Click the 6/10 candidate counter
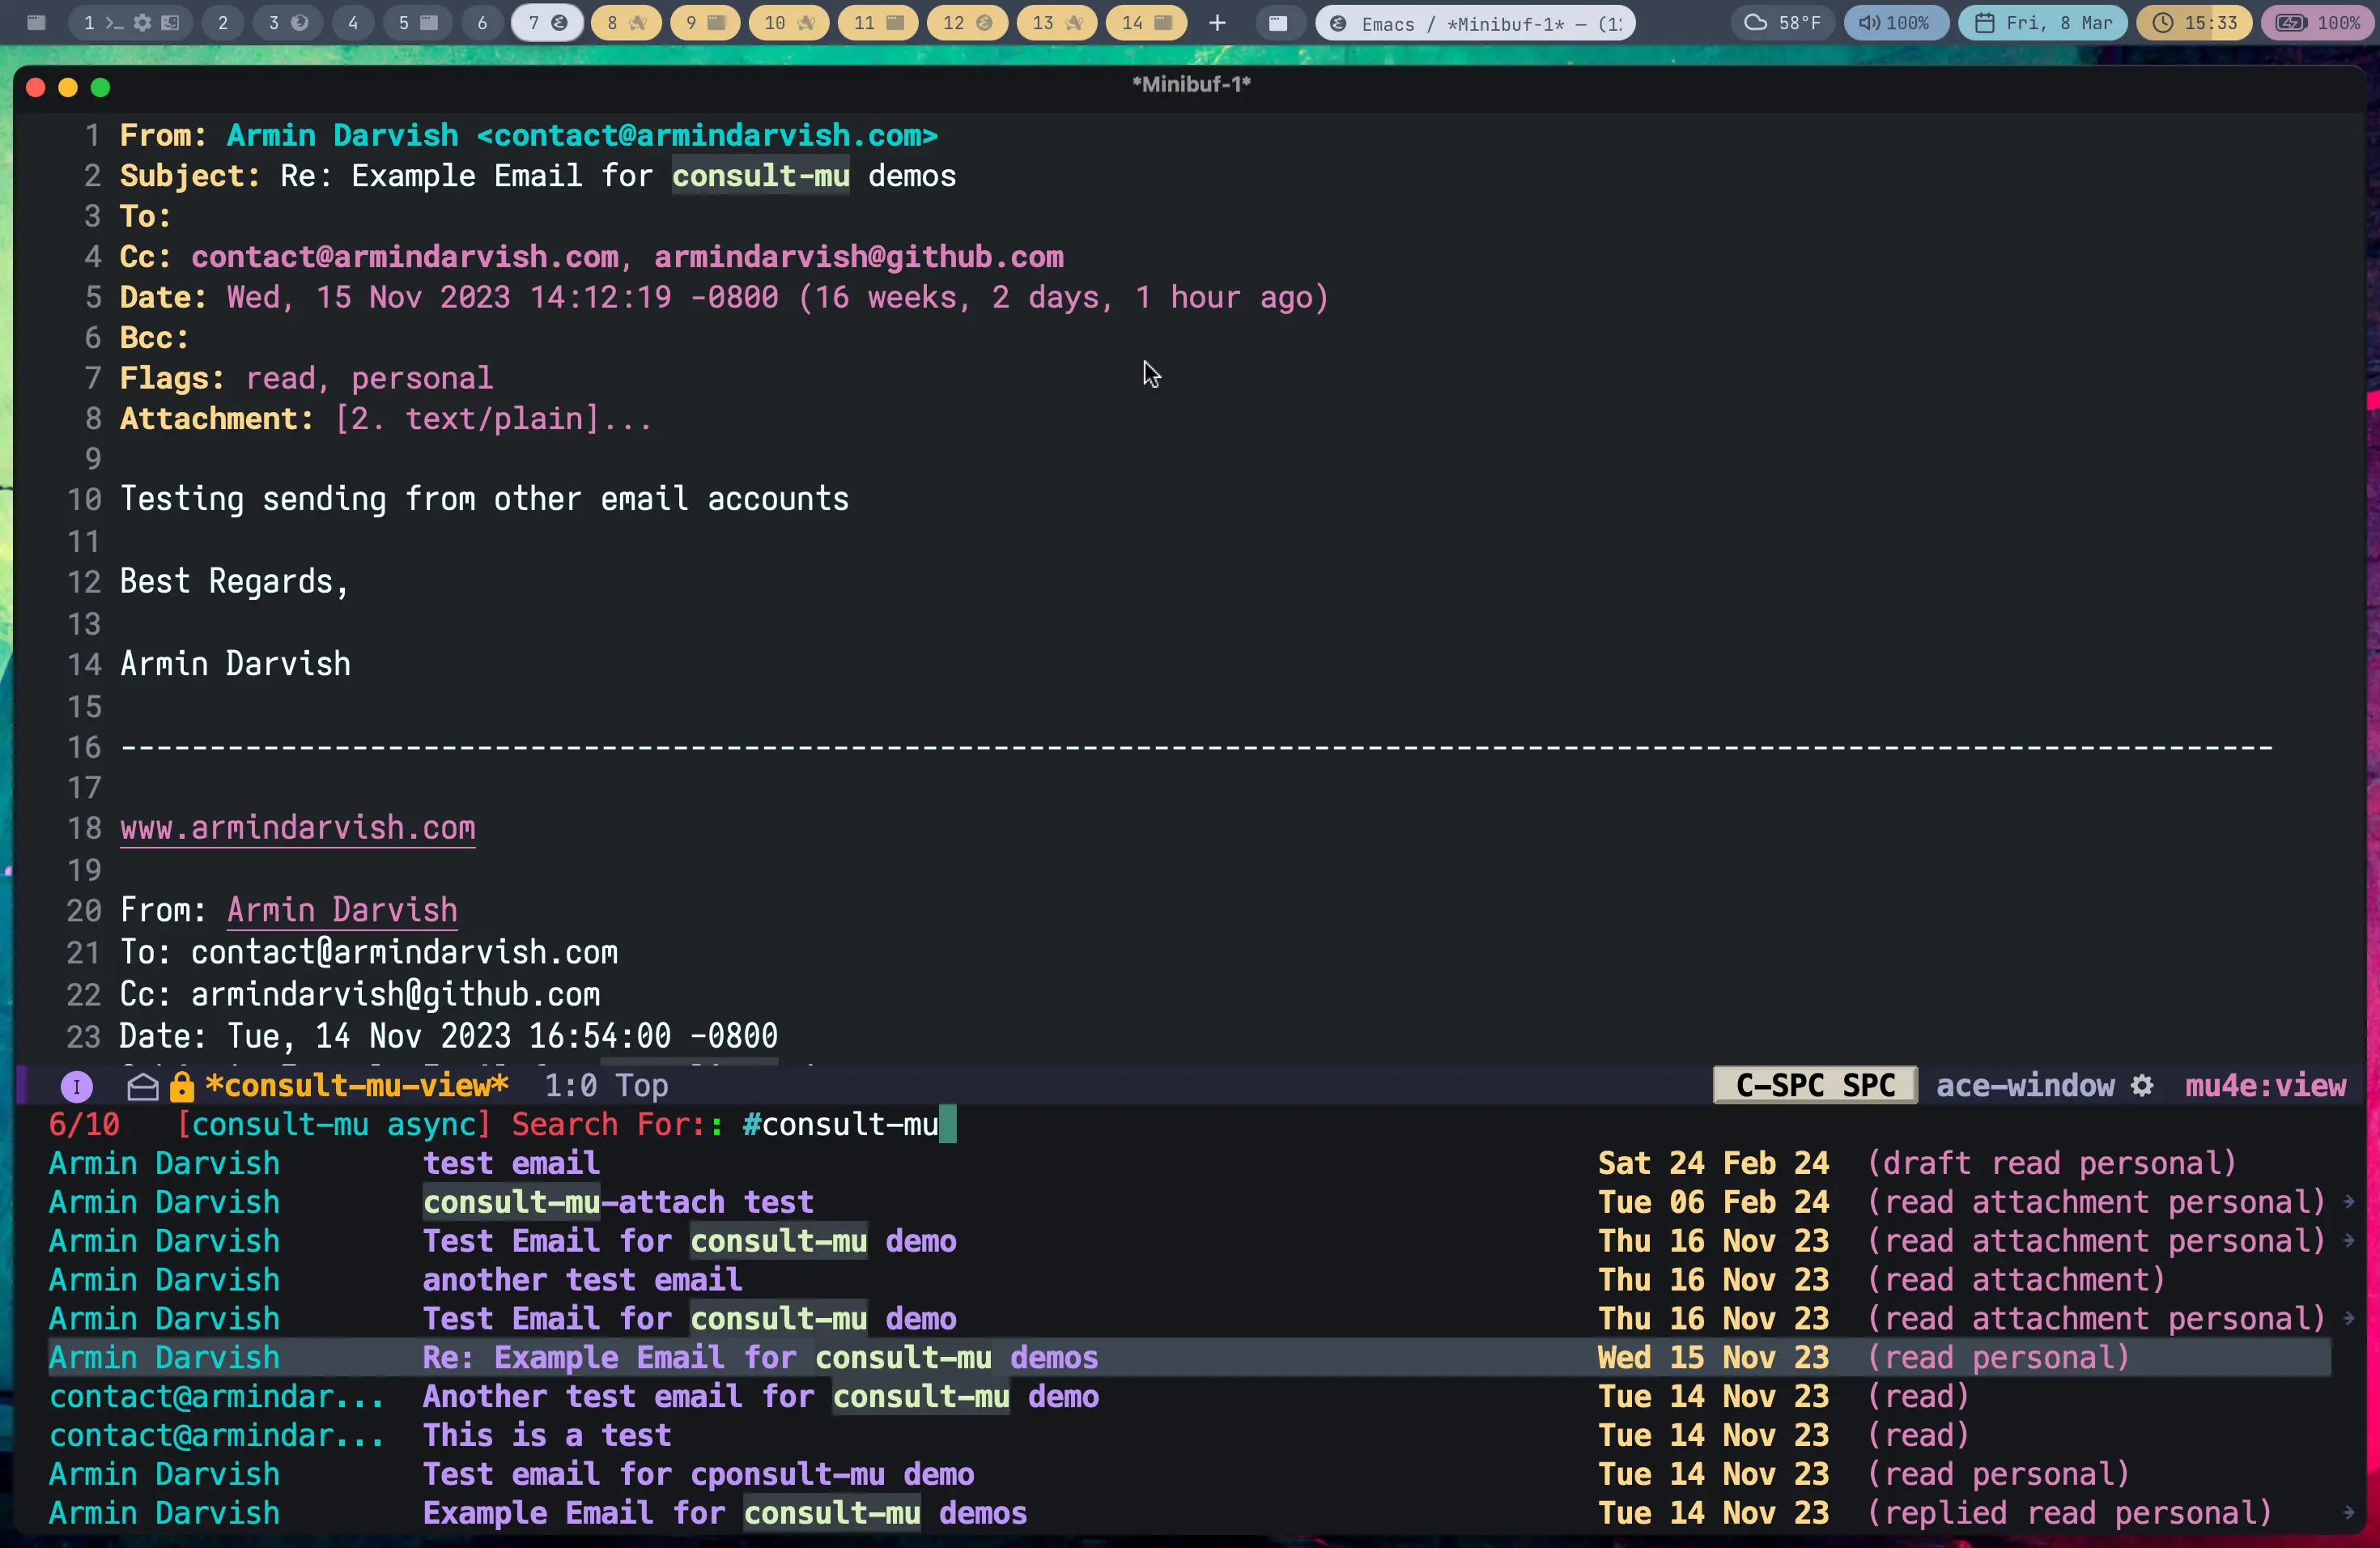 click(84, 1124)
